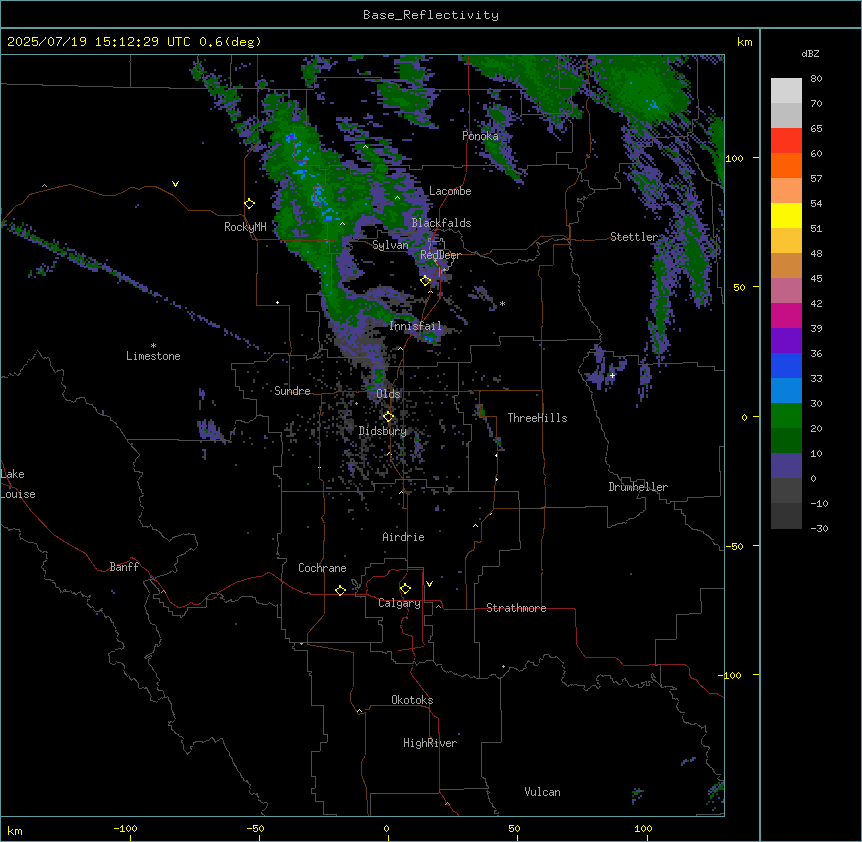Image resolution: width=862 pixels, height=842 pixels.
Task: Select the yellow diamond marker at Olds
Action: click(388, 417)
